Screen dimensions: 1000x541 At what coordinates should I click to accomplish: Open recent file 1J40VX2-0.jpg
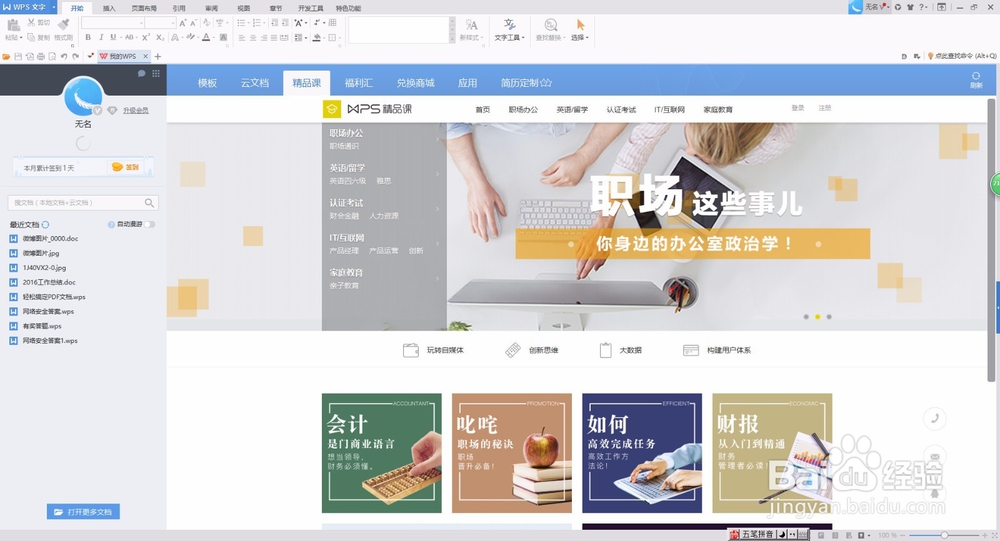tap(45, 268)
